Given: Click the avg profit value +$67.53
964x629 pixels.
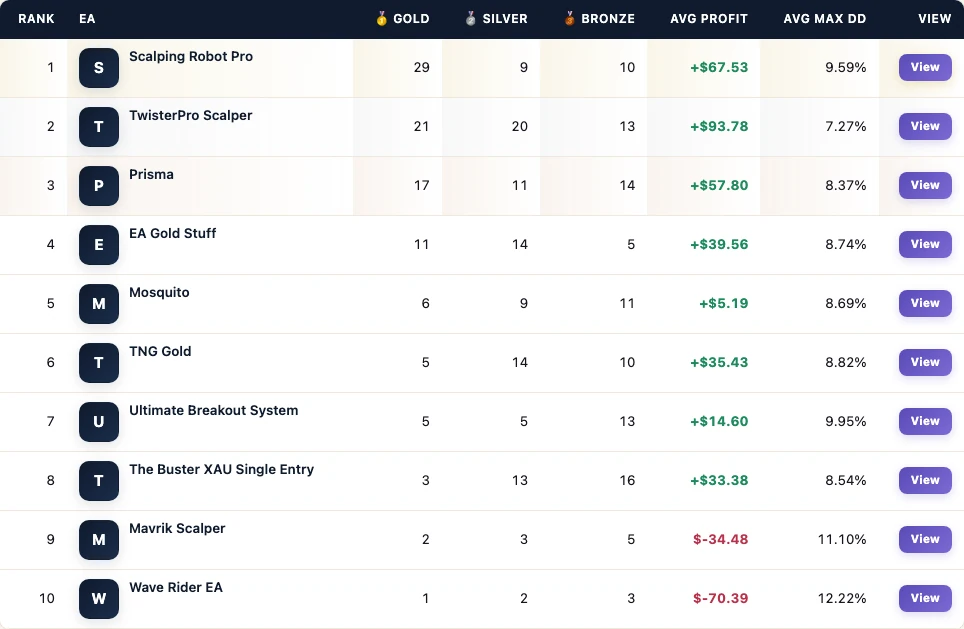Looking at the screenshot, I should pyautogui.click(x=719, y=68).
